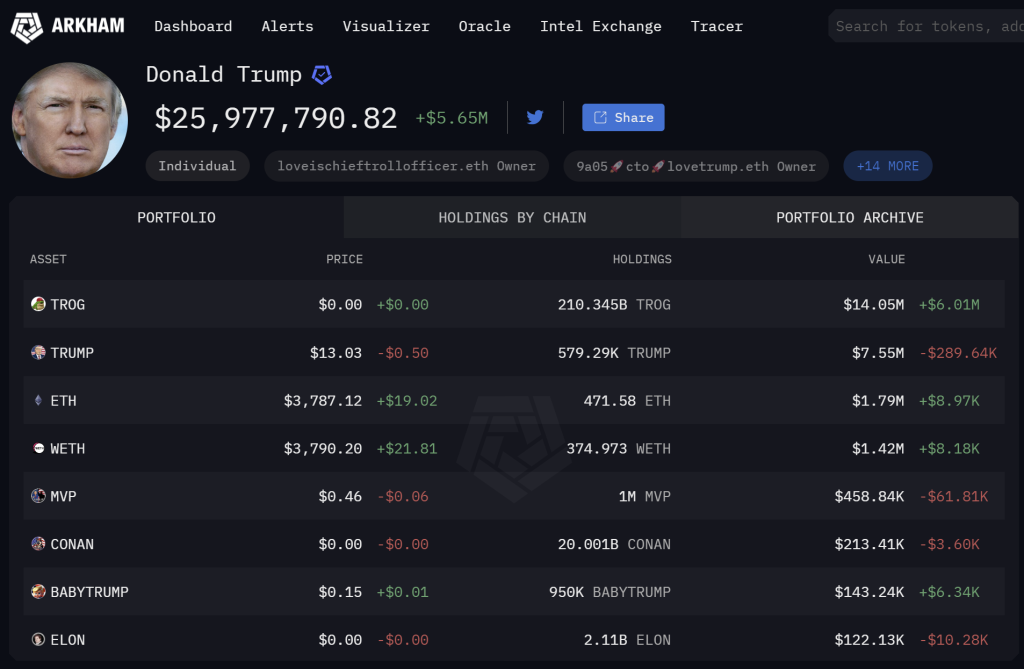Select the ELON token icon
Viewport: 1024px width, 669px height.
(x=38, y=639)
